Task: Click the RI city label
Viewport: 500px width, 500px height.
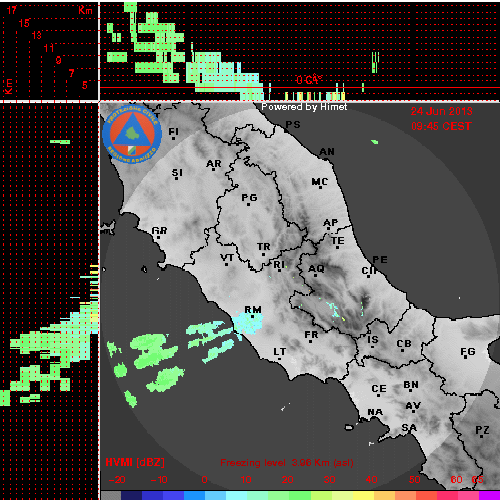Action: pyautogui.click(x=279, y=265)
